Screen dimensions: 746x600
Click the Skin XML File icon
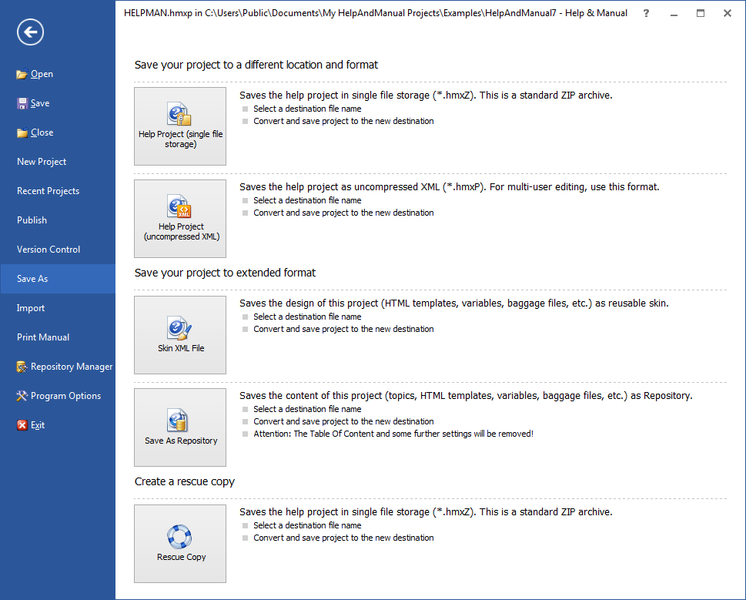[x=179, y=328]
